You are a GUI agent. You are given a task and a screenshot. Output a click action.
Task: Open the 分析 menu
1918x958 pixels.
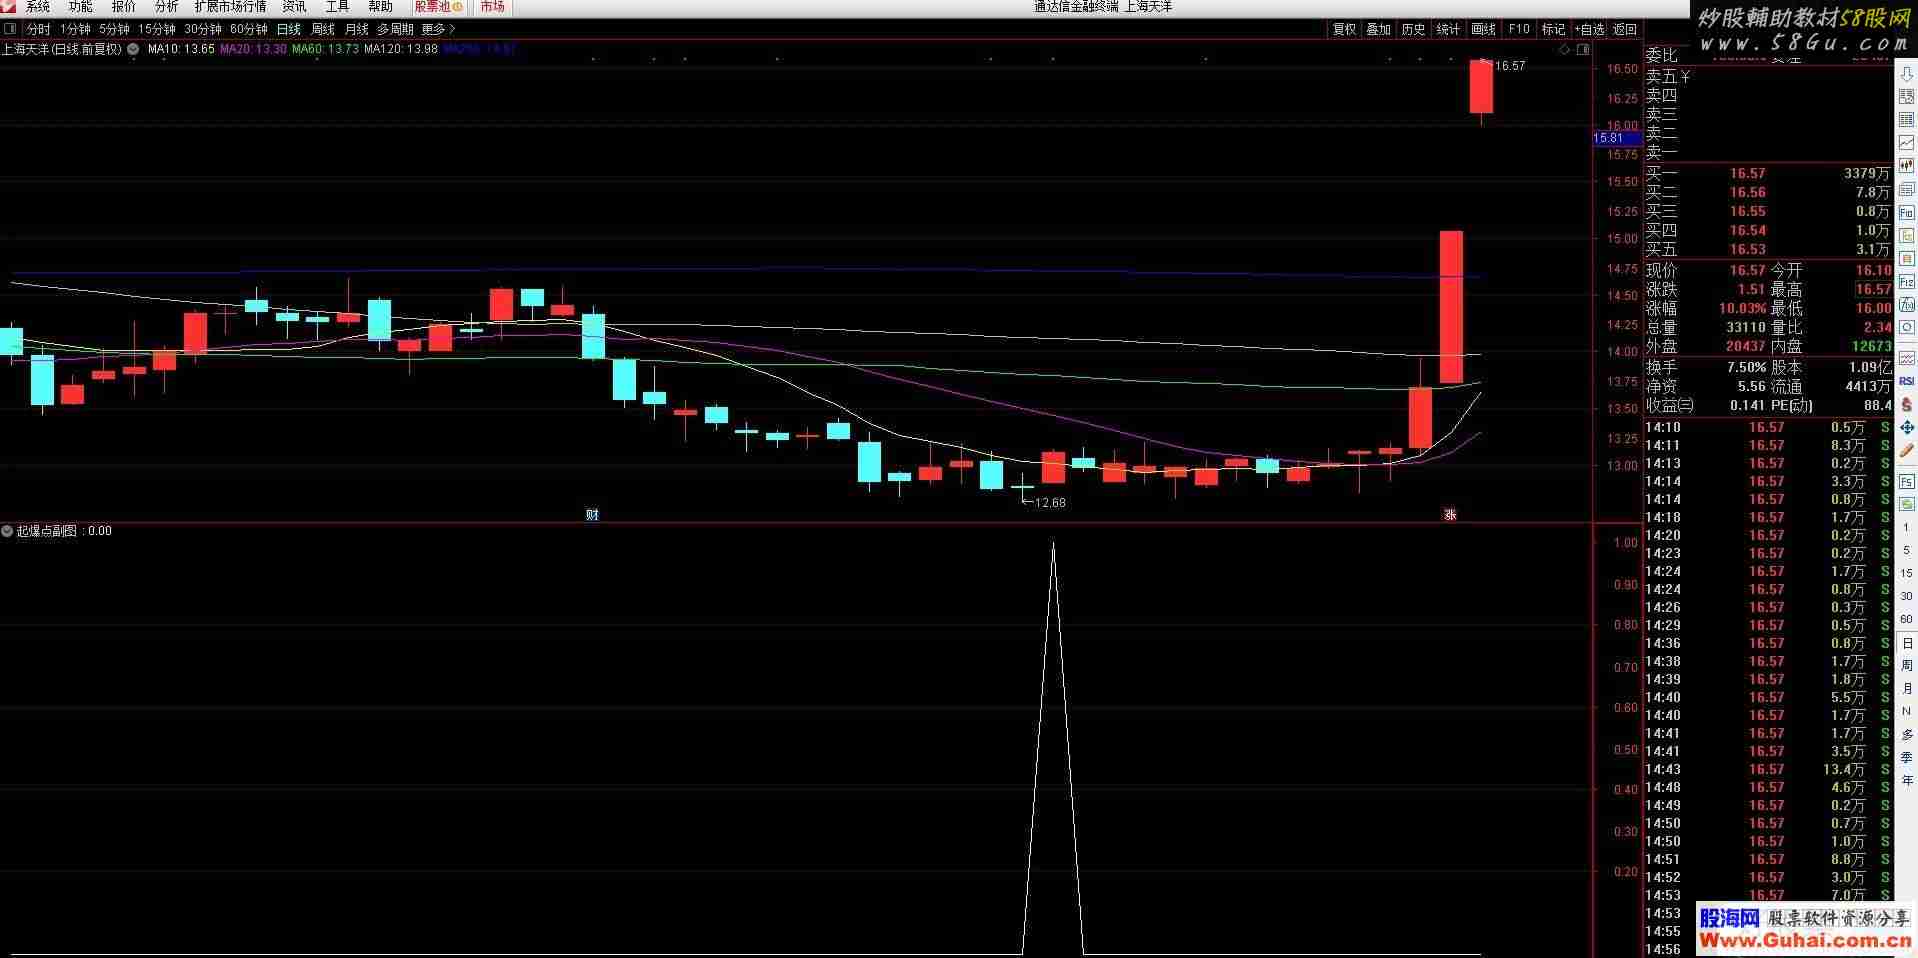[x=166, y=7]
